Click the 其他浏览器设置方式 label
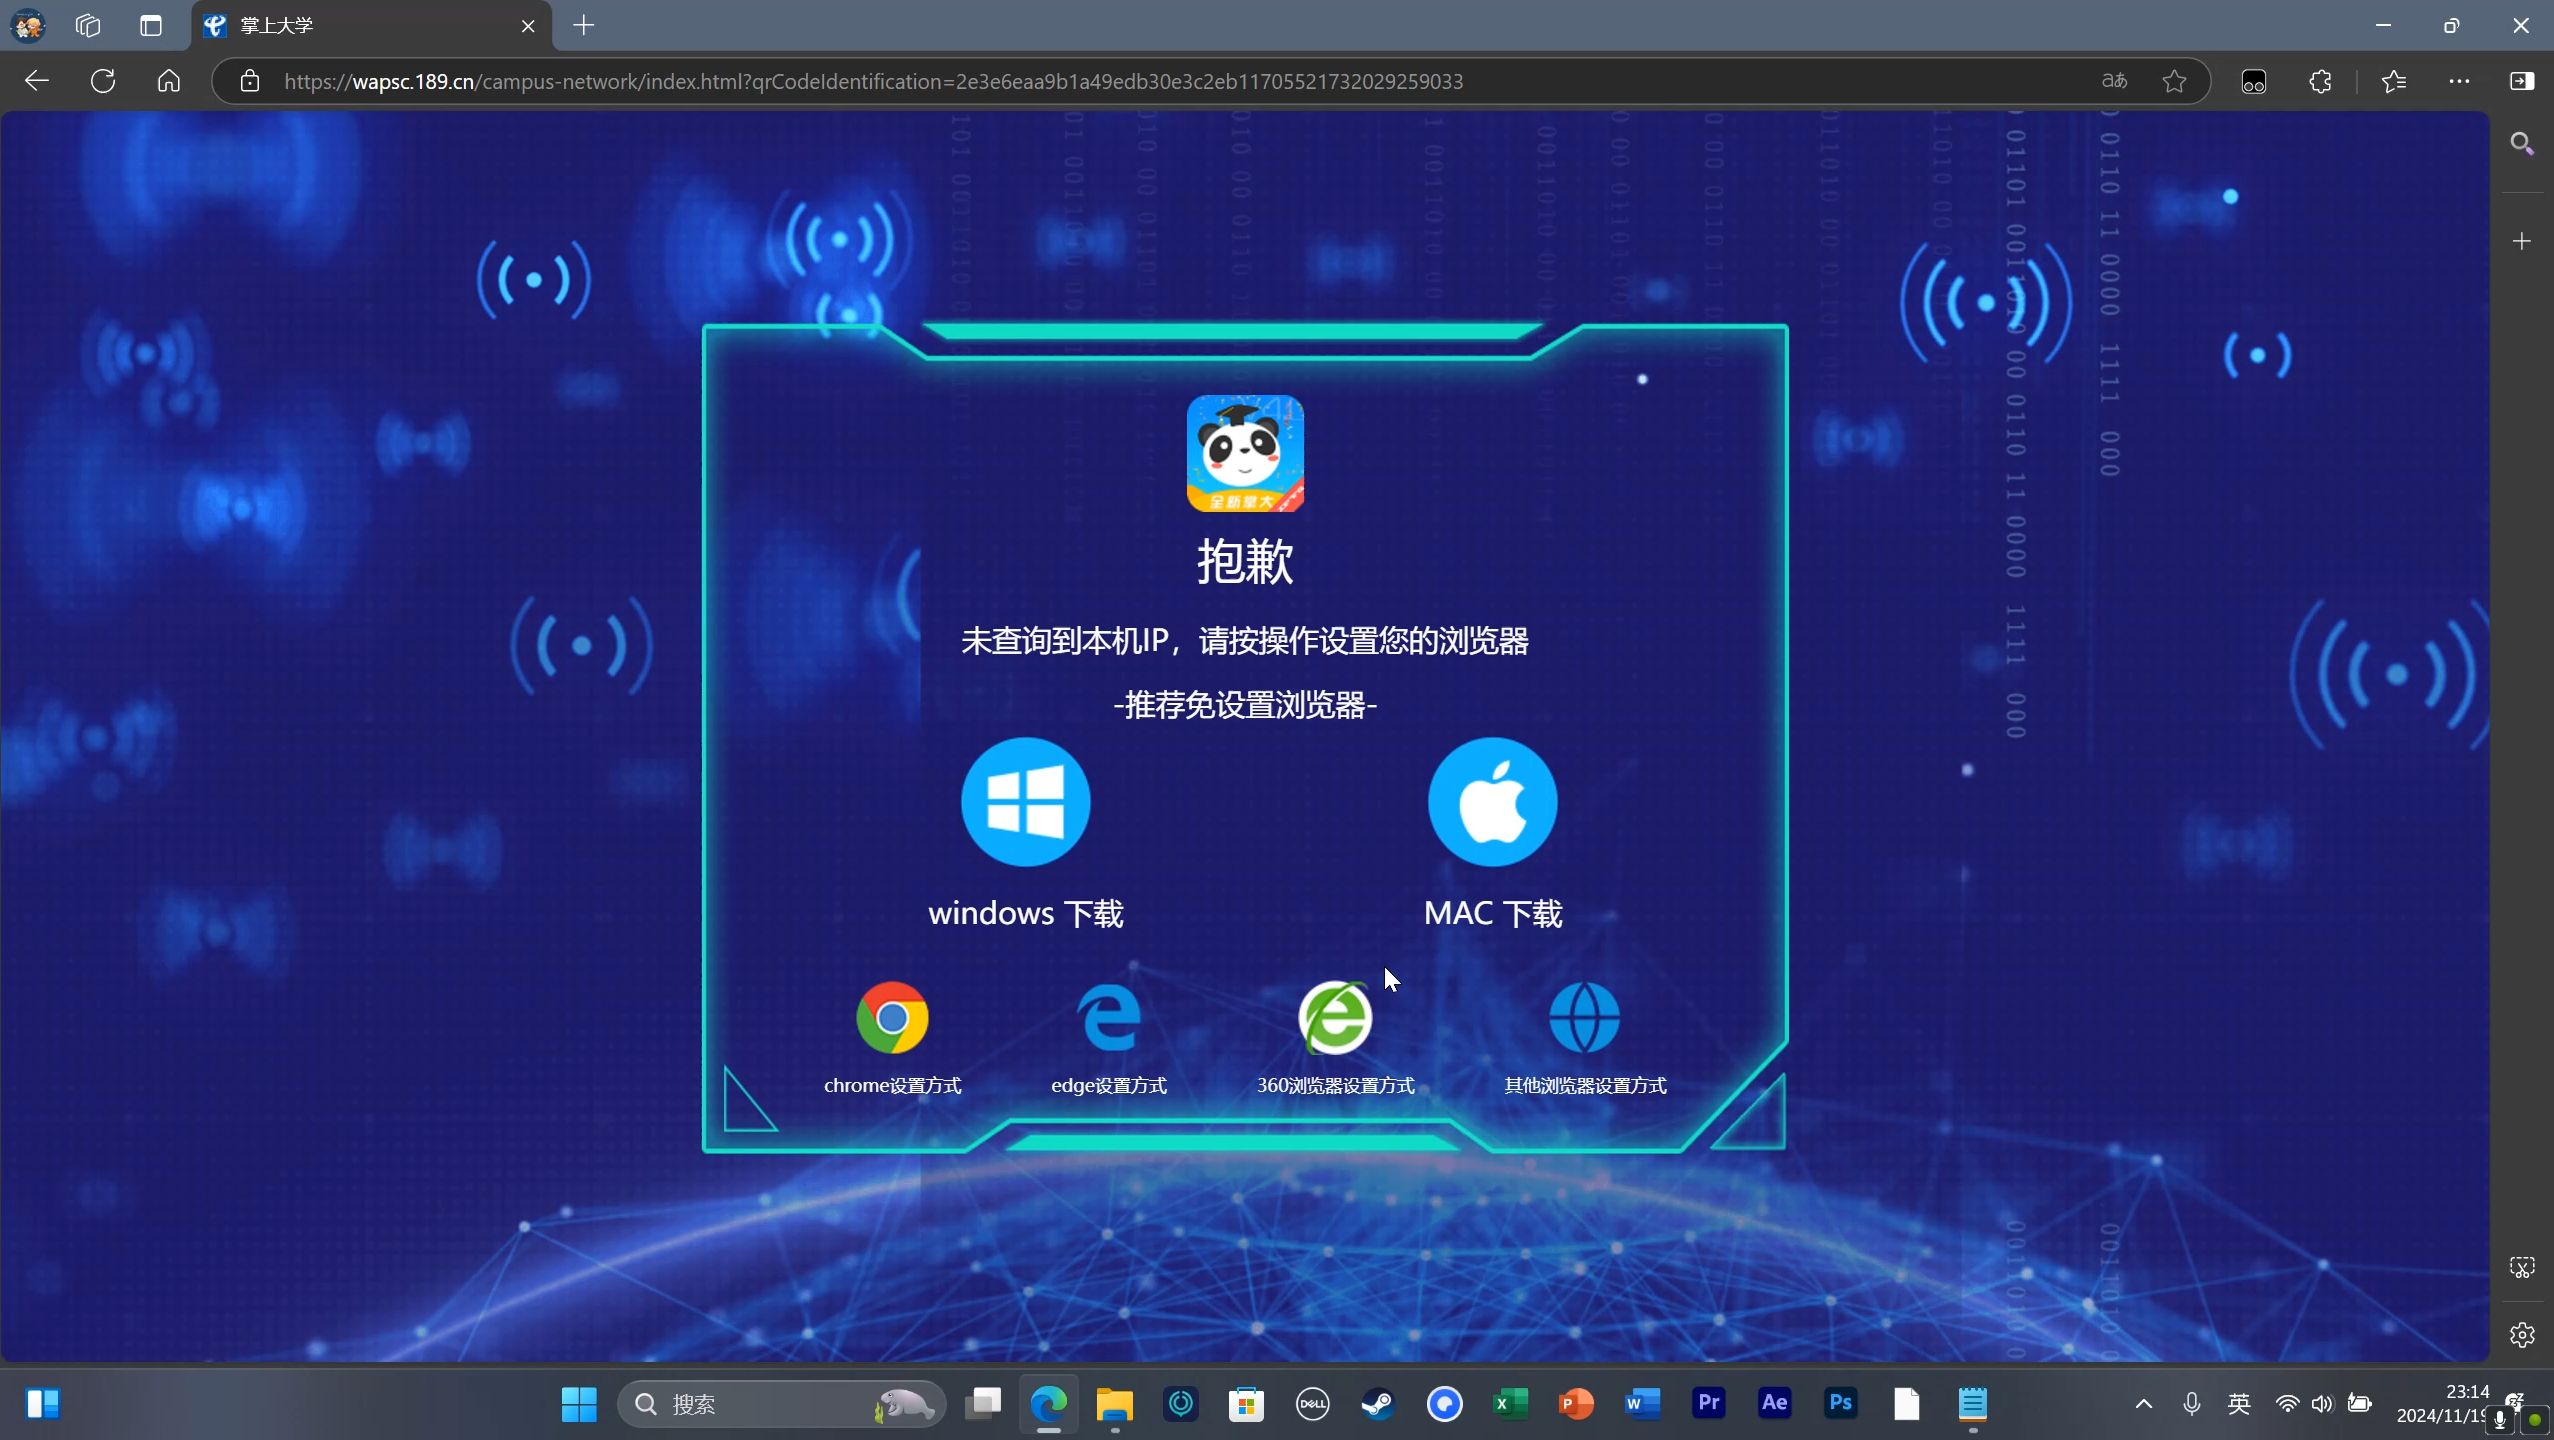 (1585, 1085)
